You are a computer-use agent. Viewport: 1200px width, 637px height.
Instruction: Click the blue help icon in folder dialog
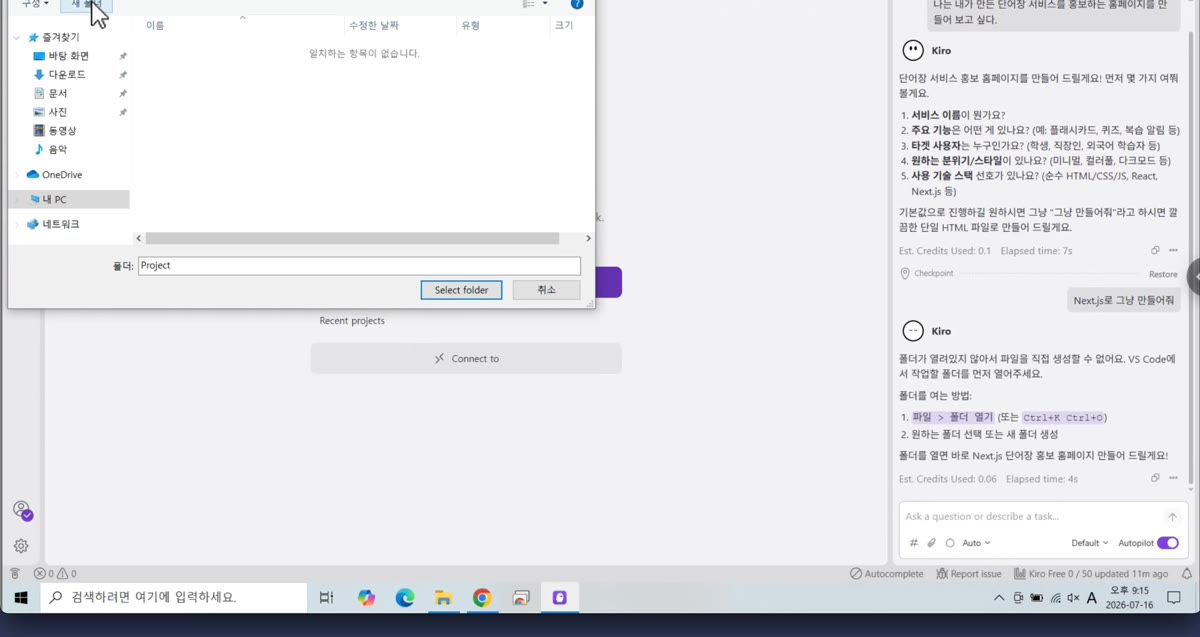577,4
